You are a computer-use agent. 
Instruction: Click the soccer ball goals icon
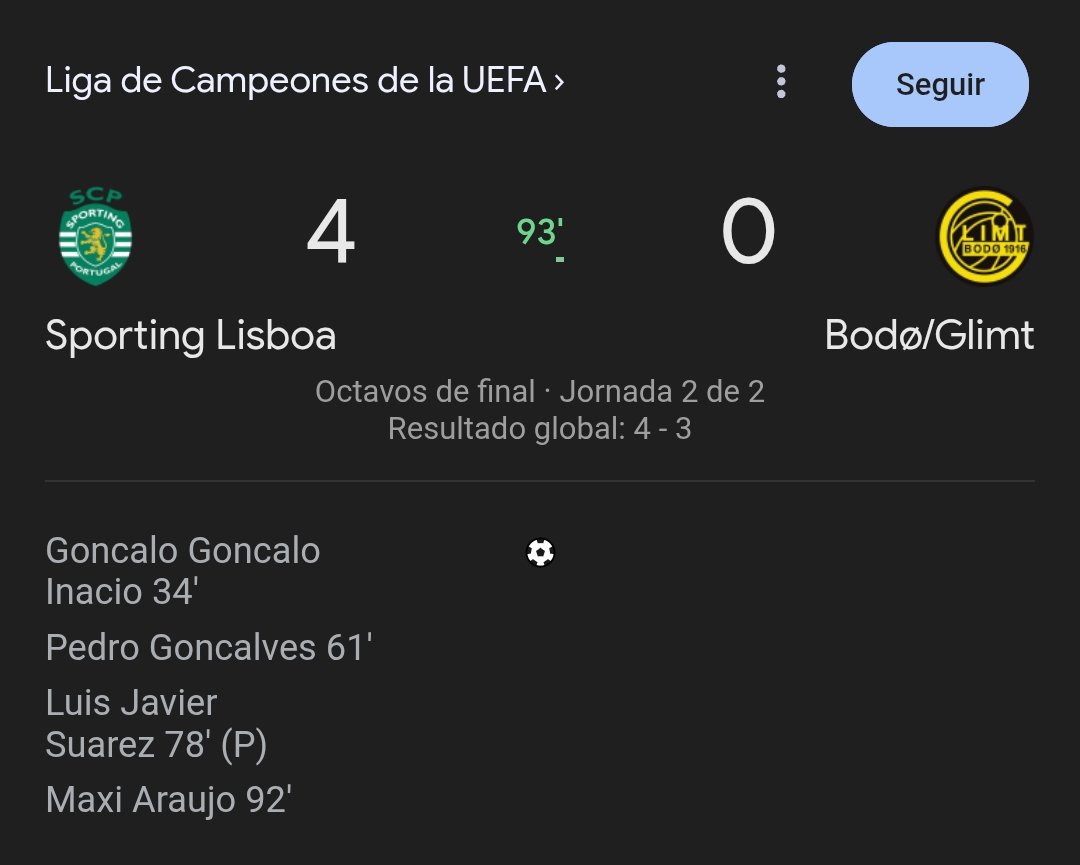coord(541,552)
